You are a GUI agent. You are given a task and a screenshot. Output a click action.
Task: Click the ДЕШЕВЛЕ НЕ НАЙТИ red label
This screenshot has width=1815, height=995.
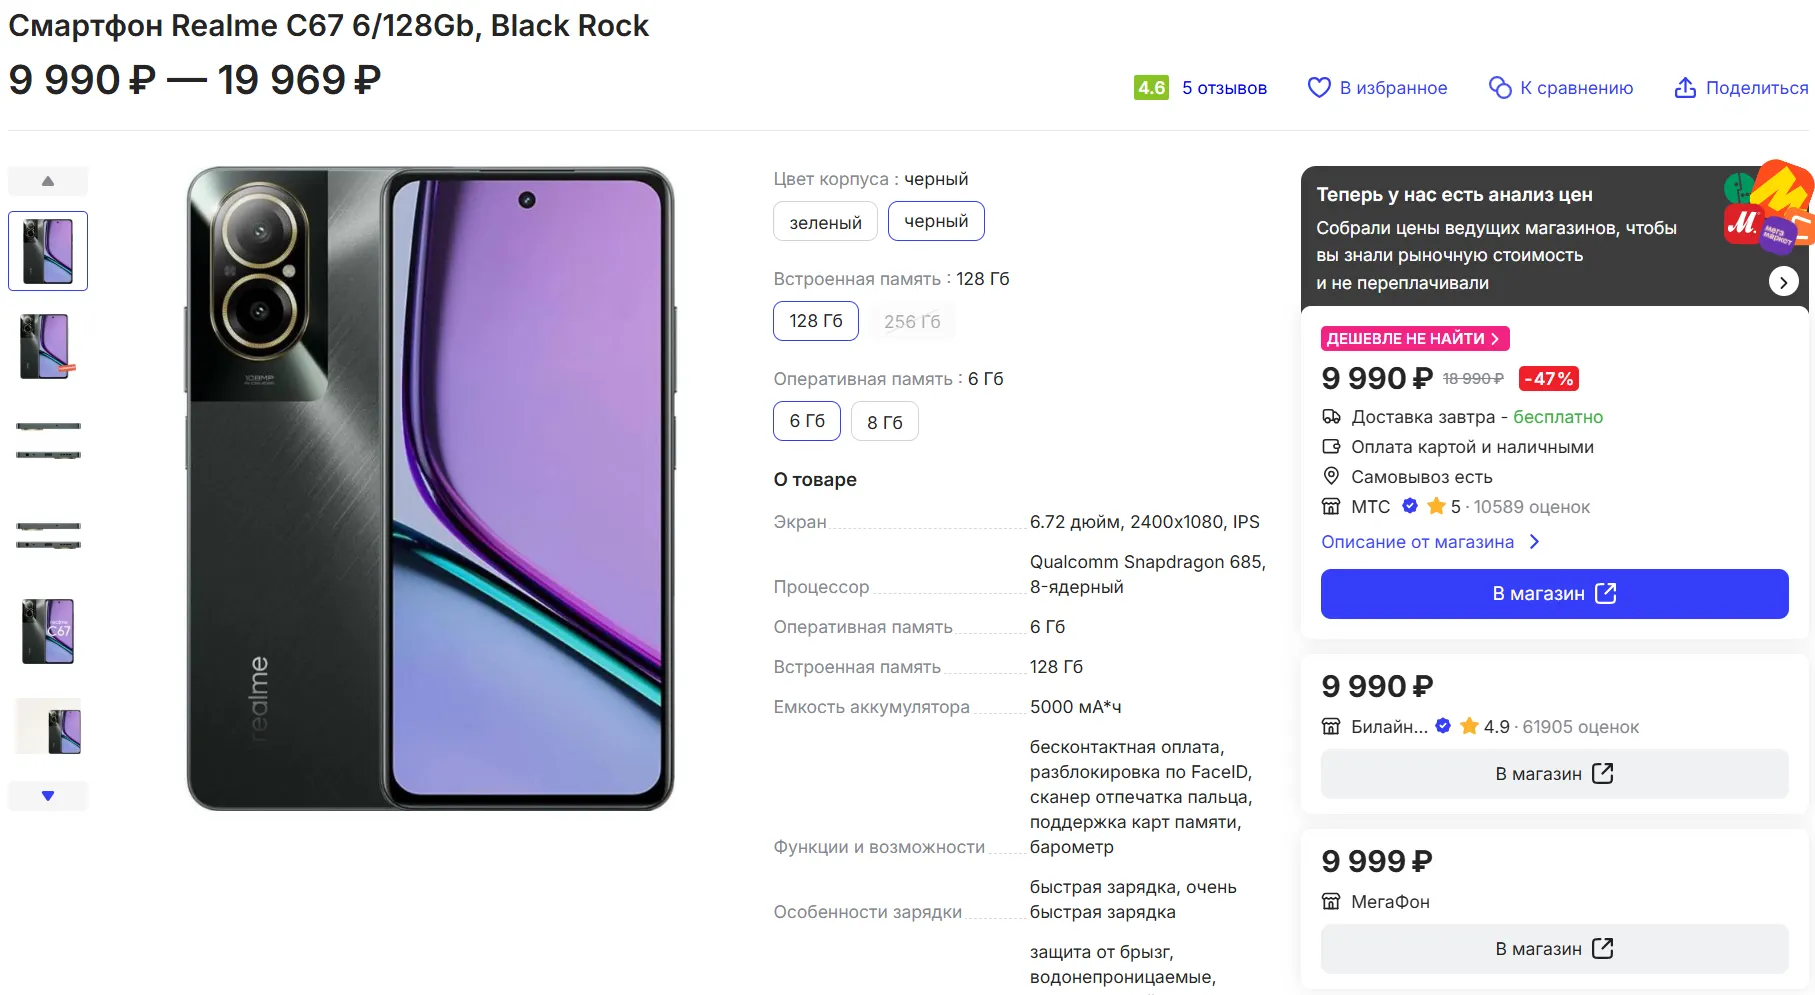coord(1414,339)
